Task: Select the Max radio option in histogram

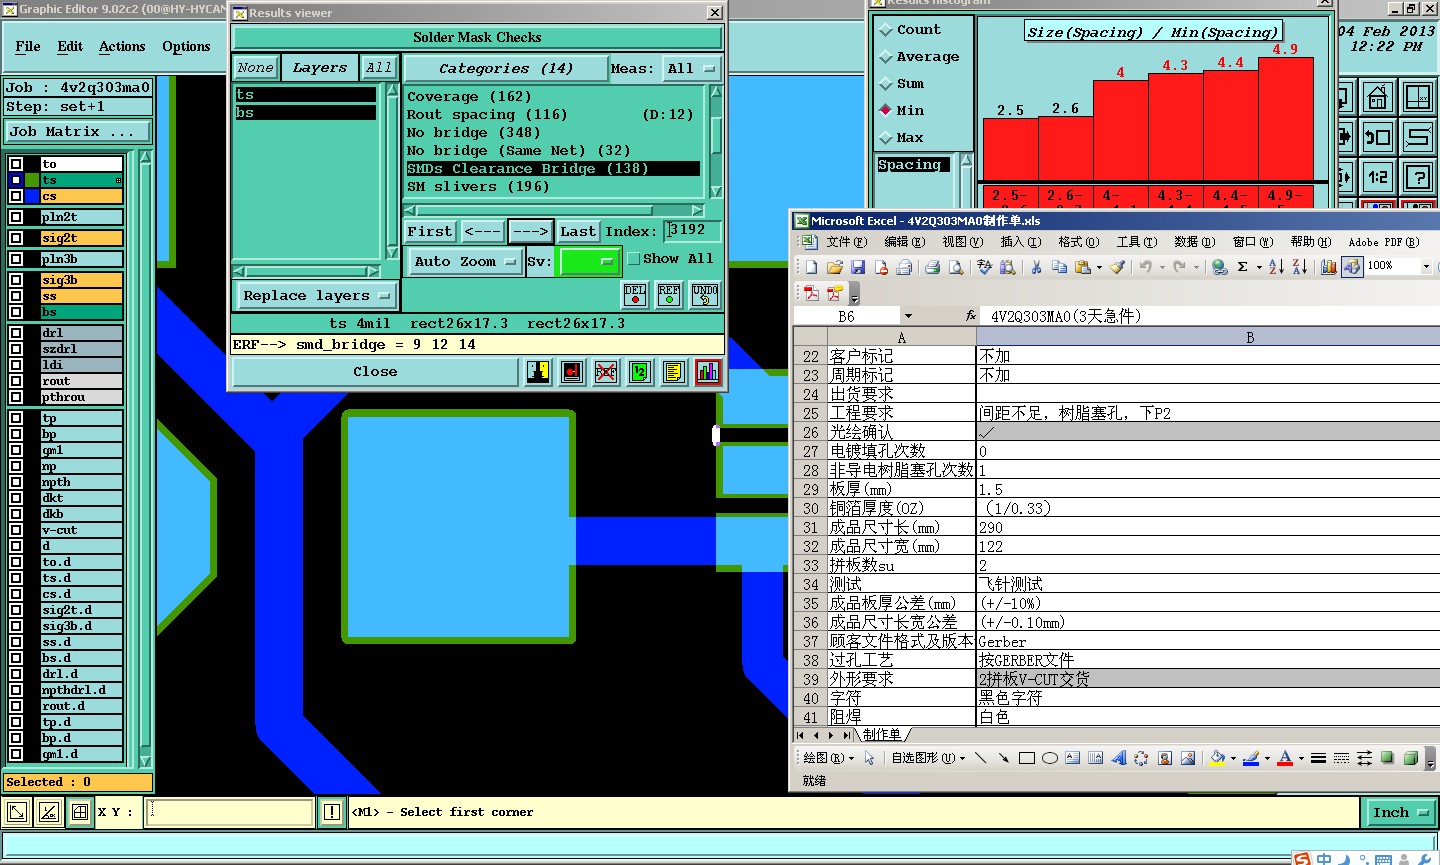Action: point(885,138)
